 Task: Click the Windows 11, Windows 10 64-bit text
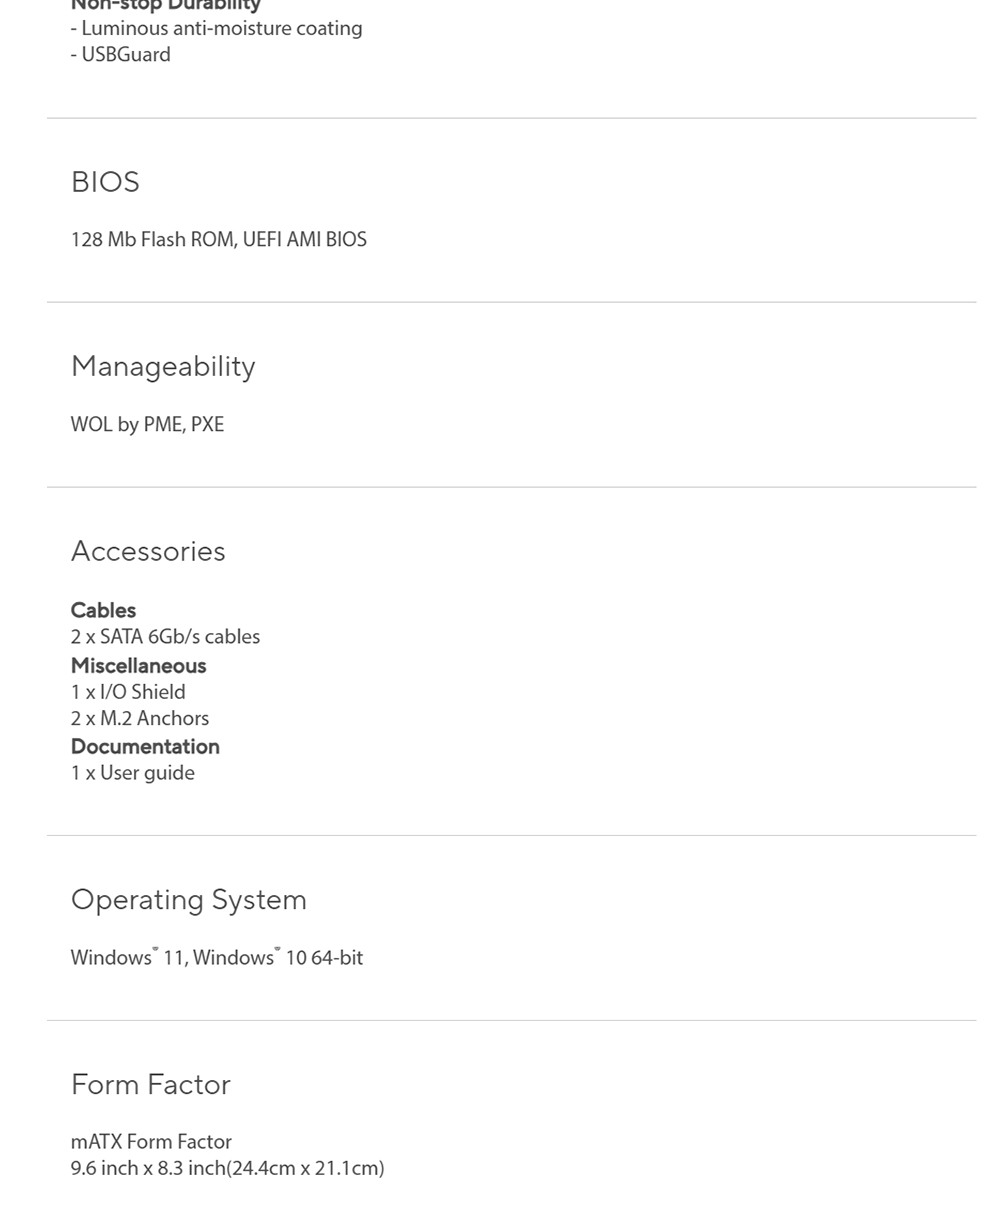pyautogui.click(x=217, y=958)
